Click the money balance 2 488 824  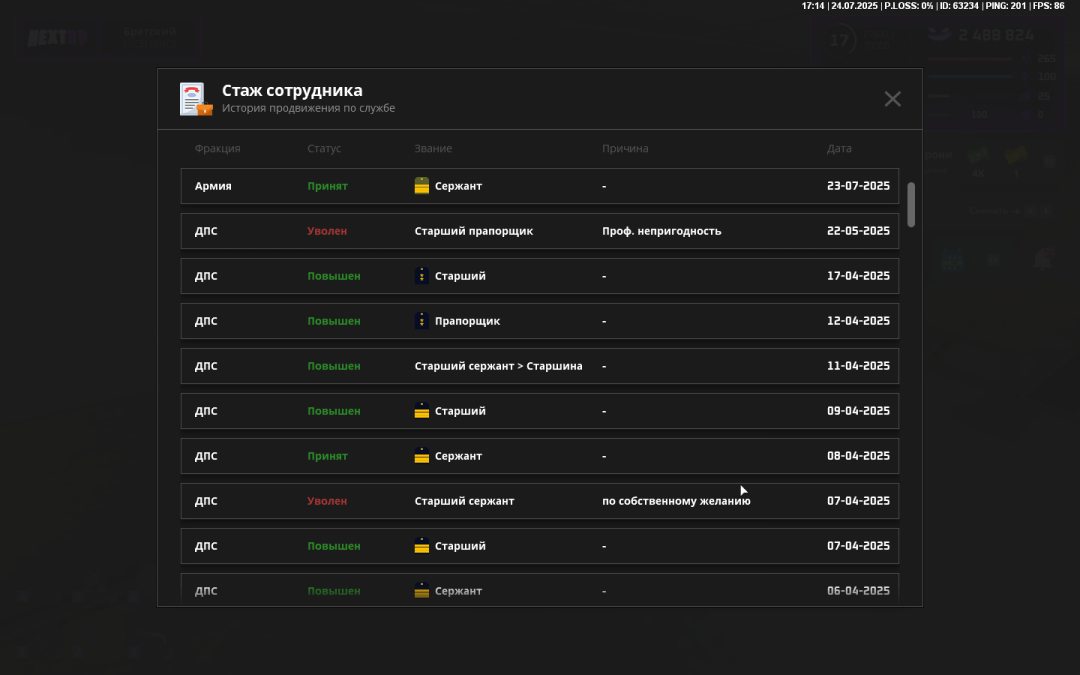click(x=996, y=36)
